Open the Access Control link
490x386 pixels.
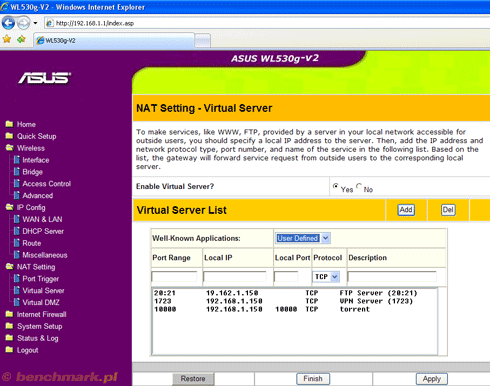click(47, 184)
